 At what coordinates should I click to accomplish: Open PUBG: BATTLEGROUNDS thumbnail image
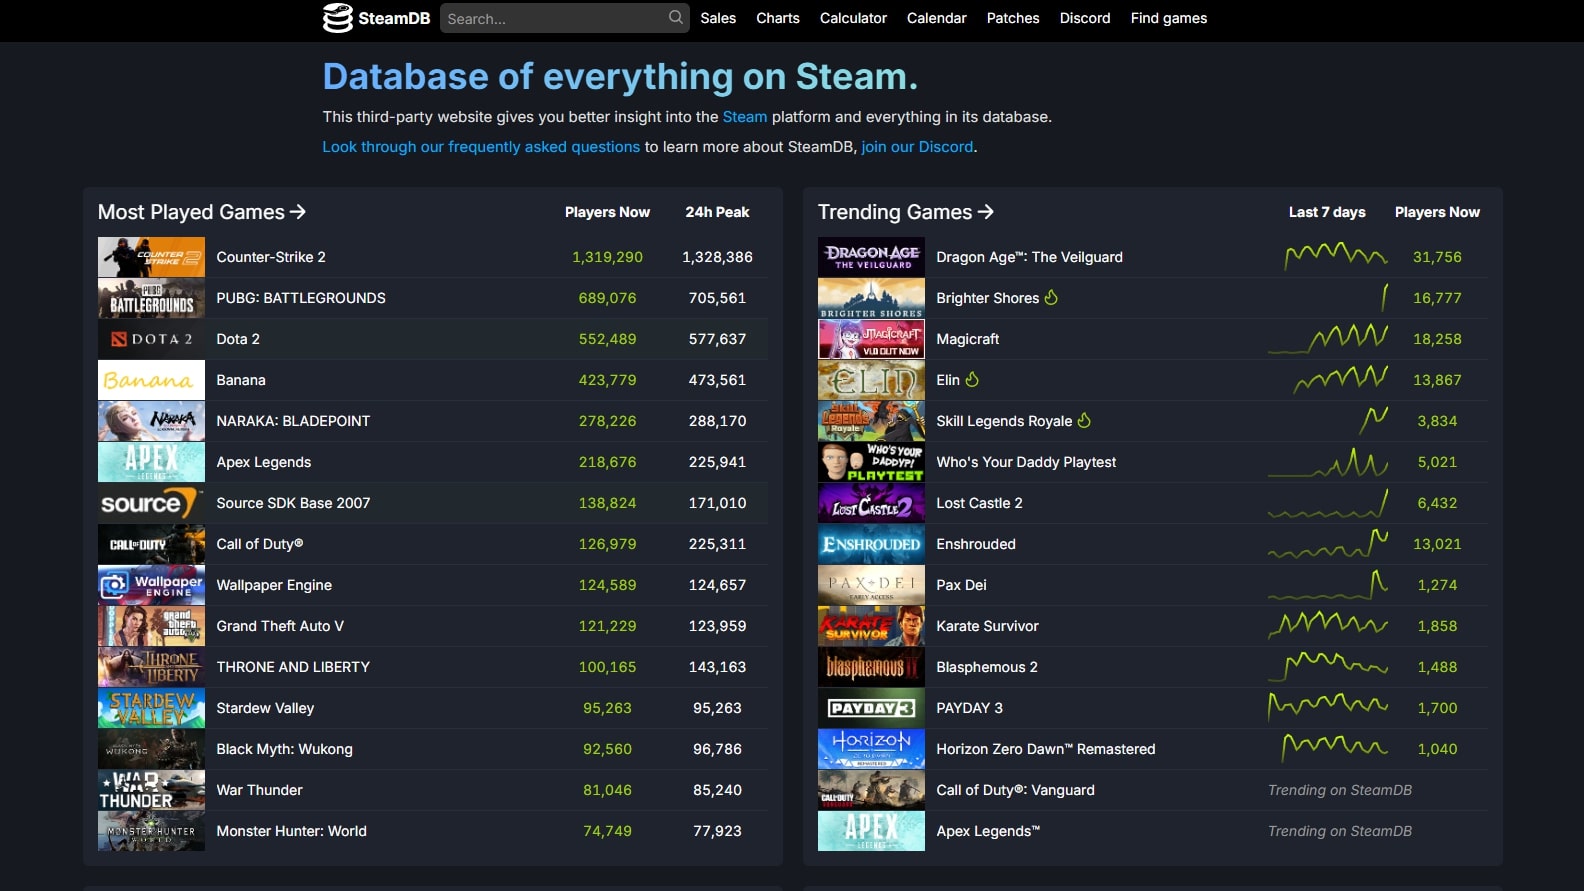pyautogui.click(x=151, y=298)
